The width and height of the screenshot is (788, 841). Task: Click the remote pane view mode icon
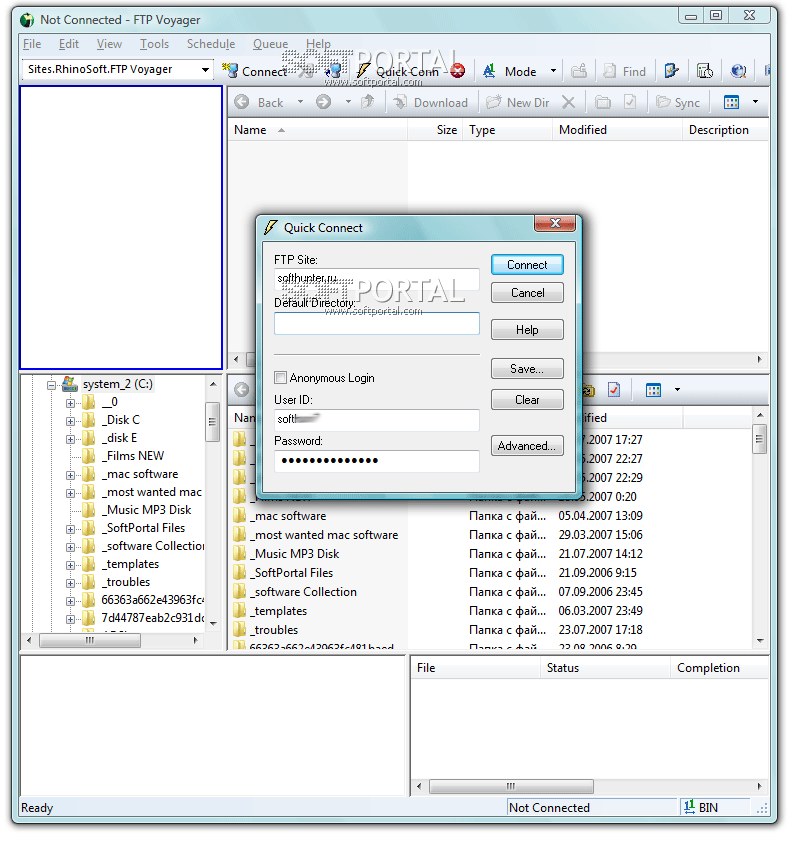click(732, 102)
